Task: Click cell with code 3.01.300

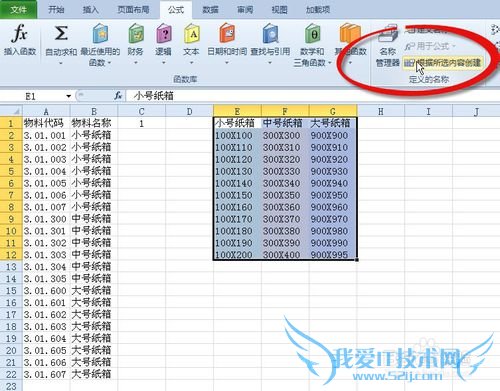Action: pos(46,219)
